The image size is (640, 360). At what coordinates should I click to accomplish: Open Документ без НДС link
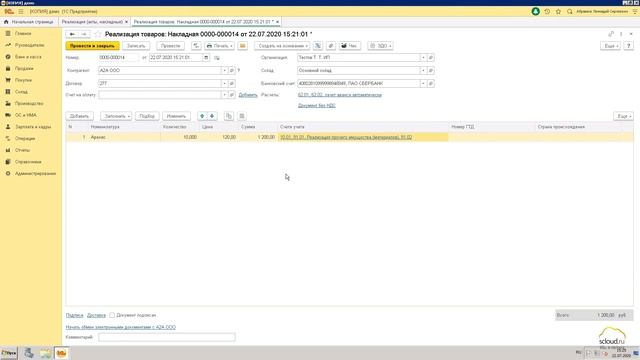click(x=317, y=105)
